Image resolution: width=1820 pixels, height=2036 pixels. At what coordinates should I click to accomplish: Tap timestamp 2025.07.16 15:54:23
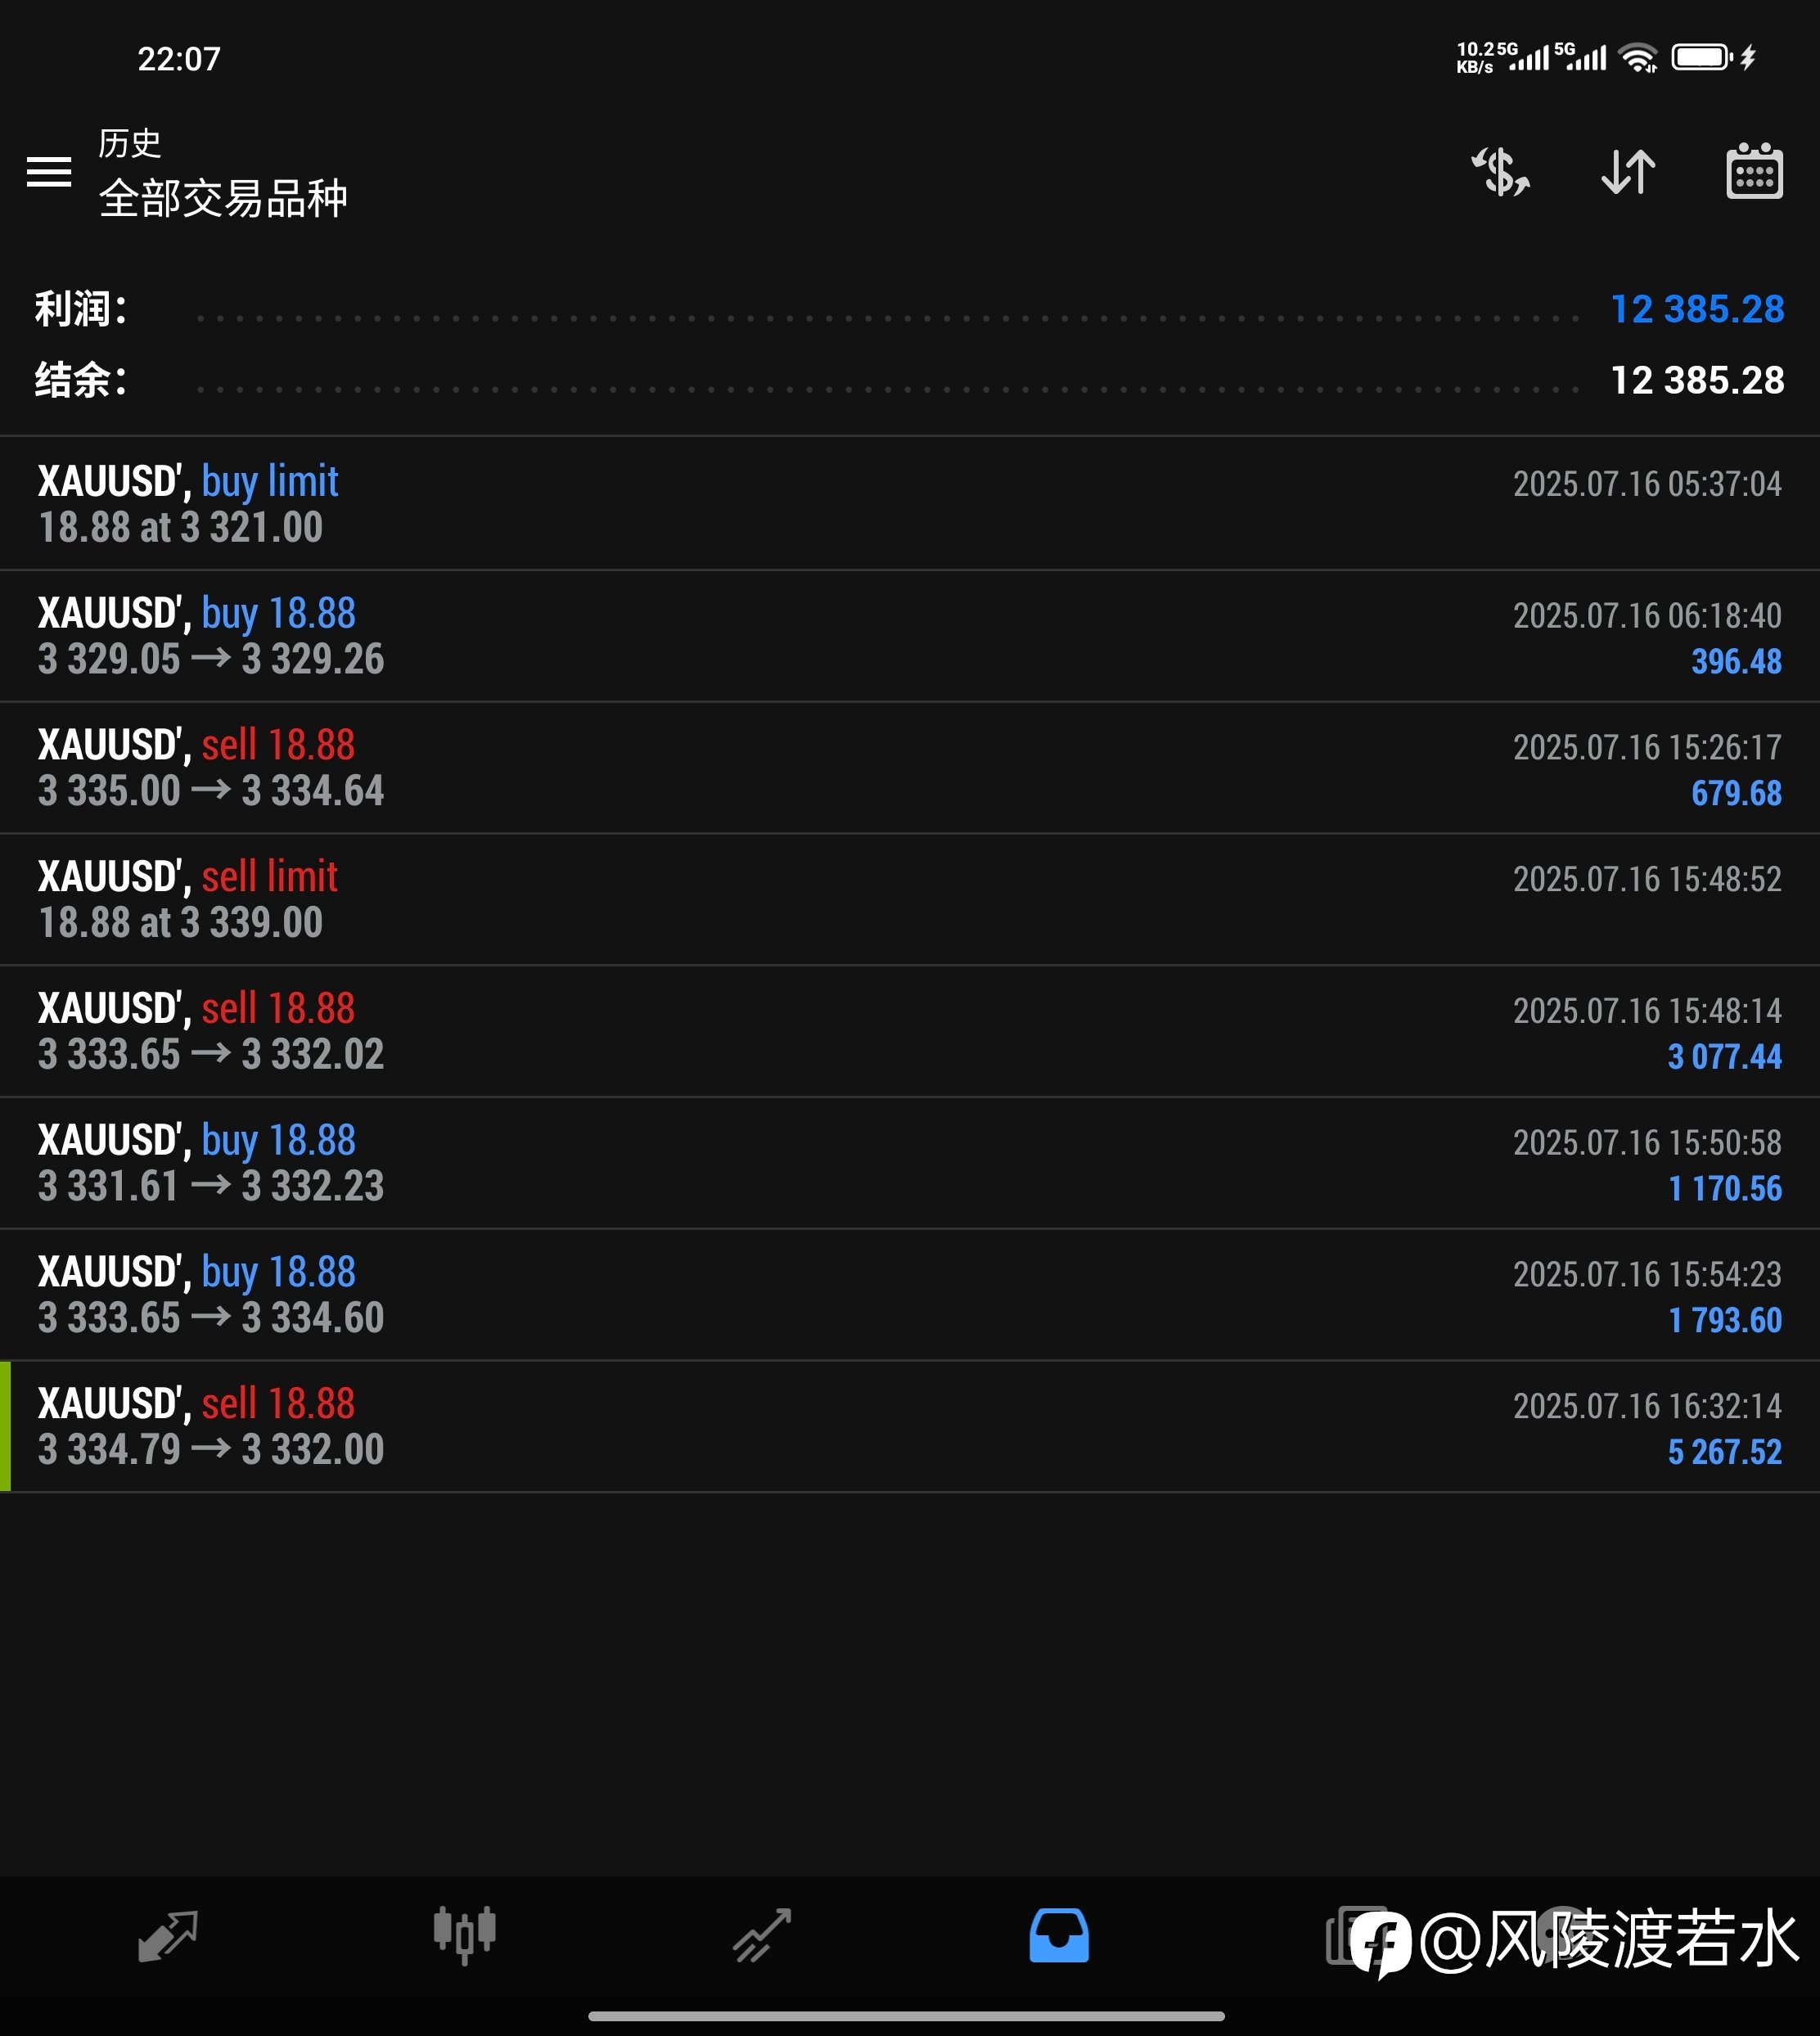coord(1647,1275)
